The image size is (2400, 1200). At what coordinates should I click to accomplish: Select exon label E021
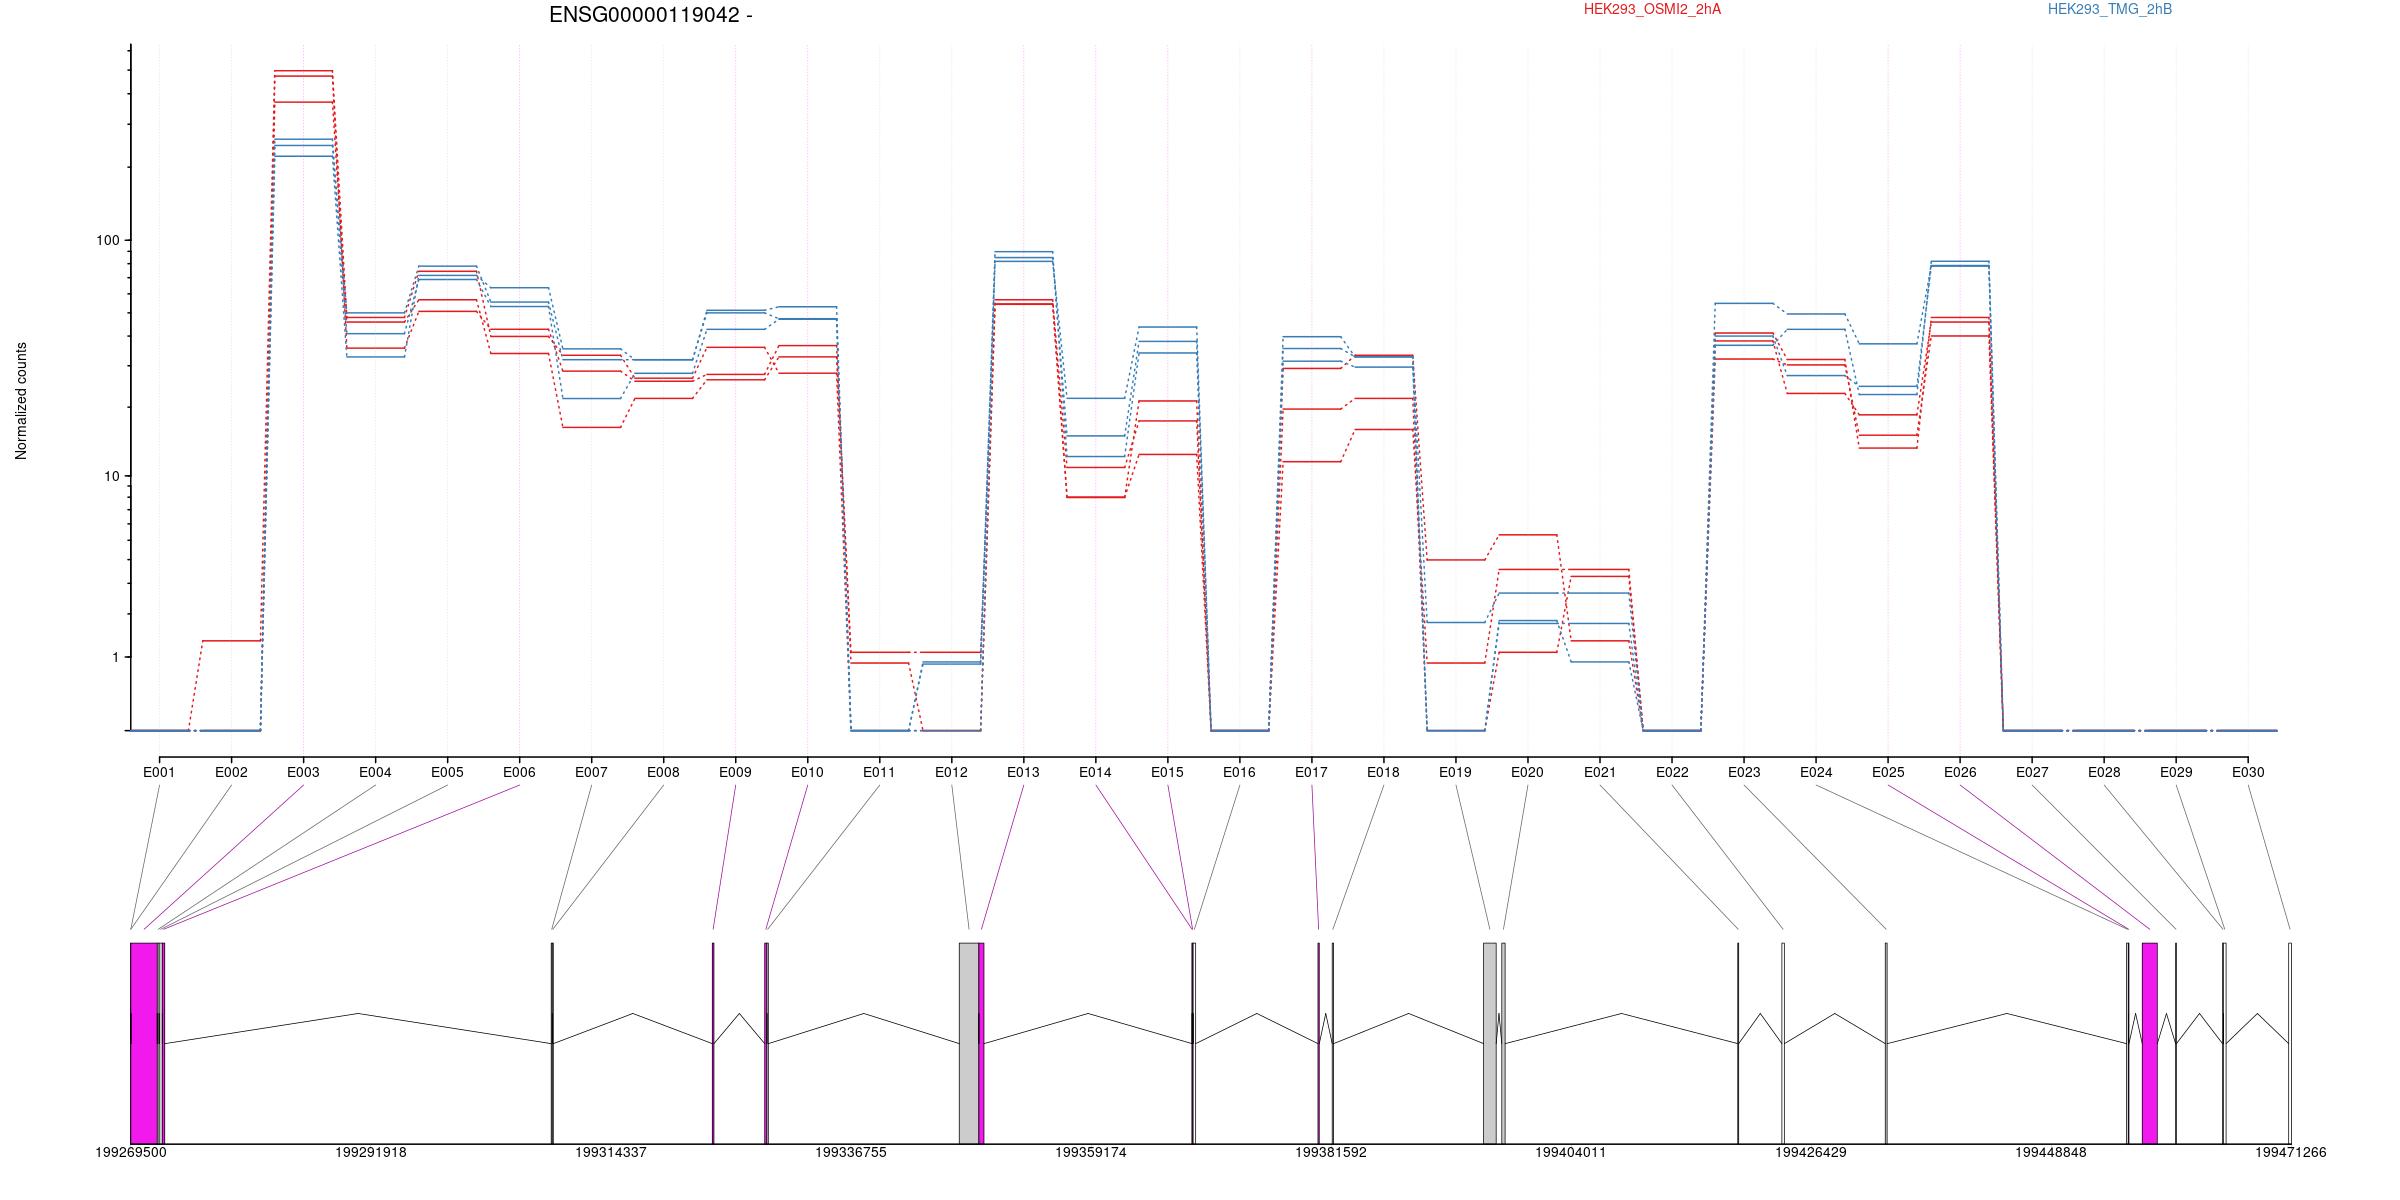click(x=1600, y=772)
